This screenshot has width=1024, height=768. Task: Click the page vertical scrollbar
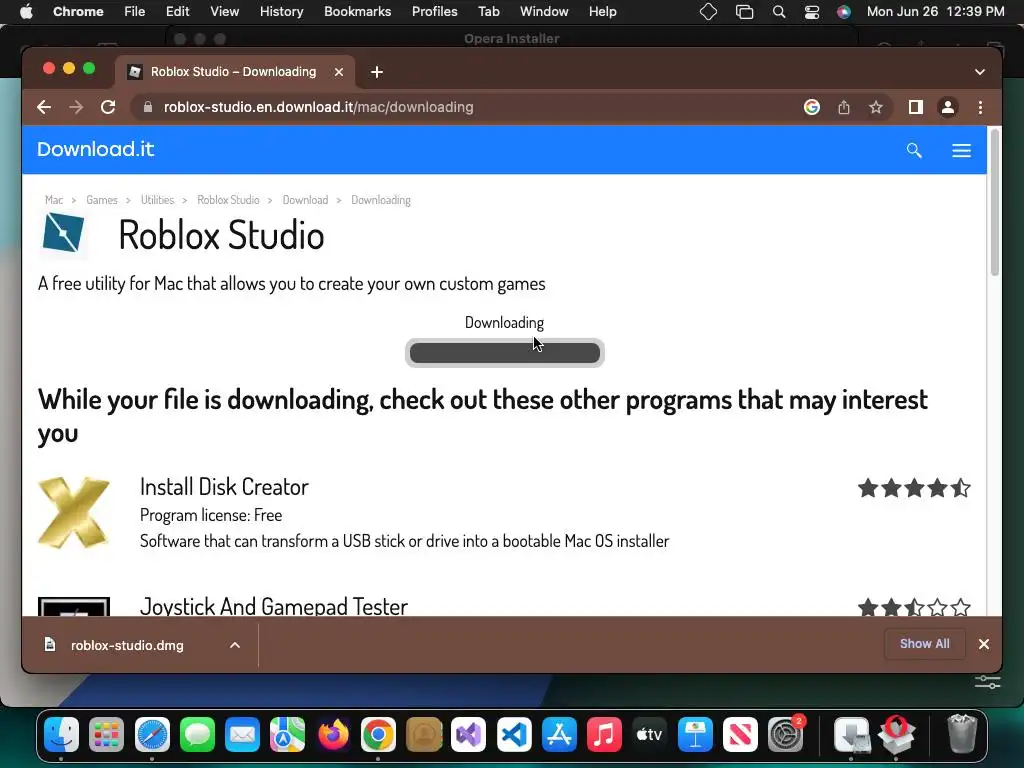point(995,202)
